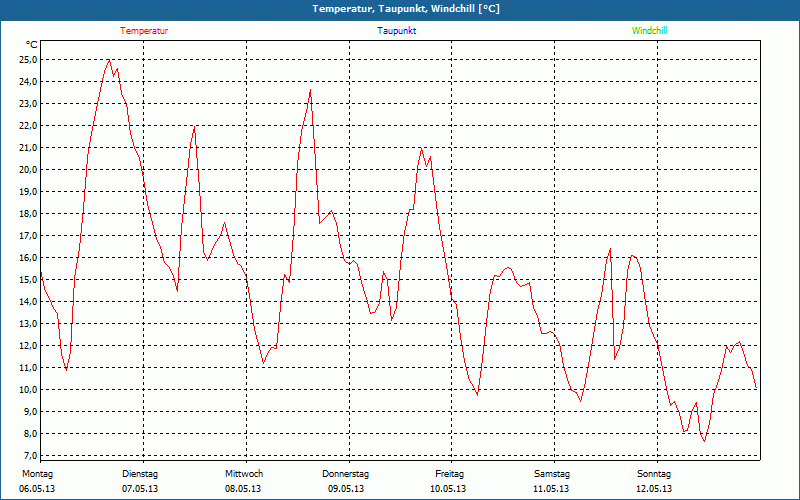Click the 25,0 value on the y-axis

(28, 60)
